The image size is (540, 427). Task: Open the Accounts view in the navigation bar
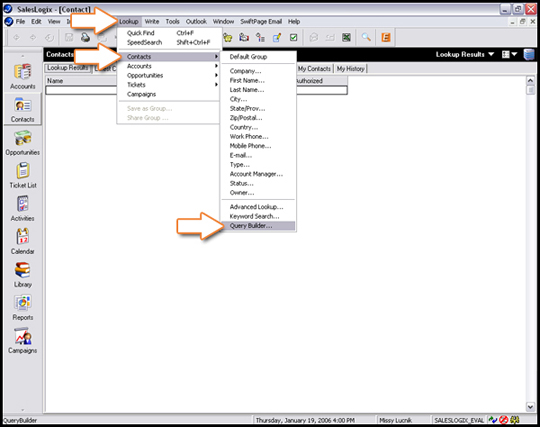click(x=23, y=76)
